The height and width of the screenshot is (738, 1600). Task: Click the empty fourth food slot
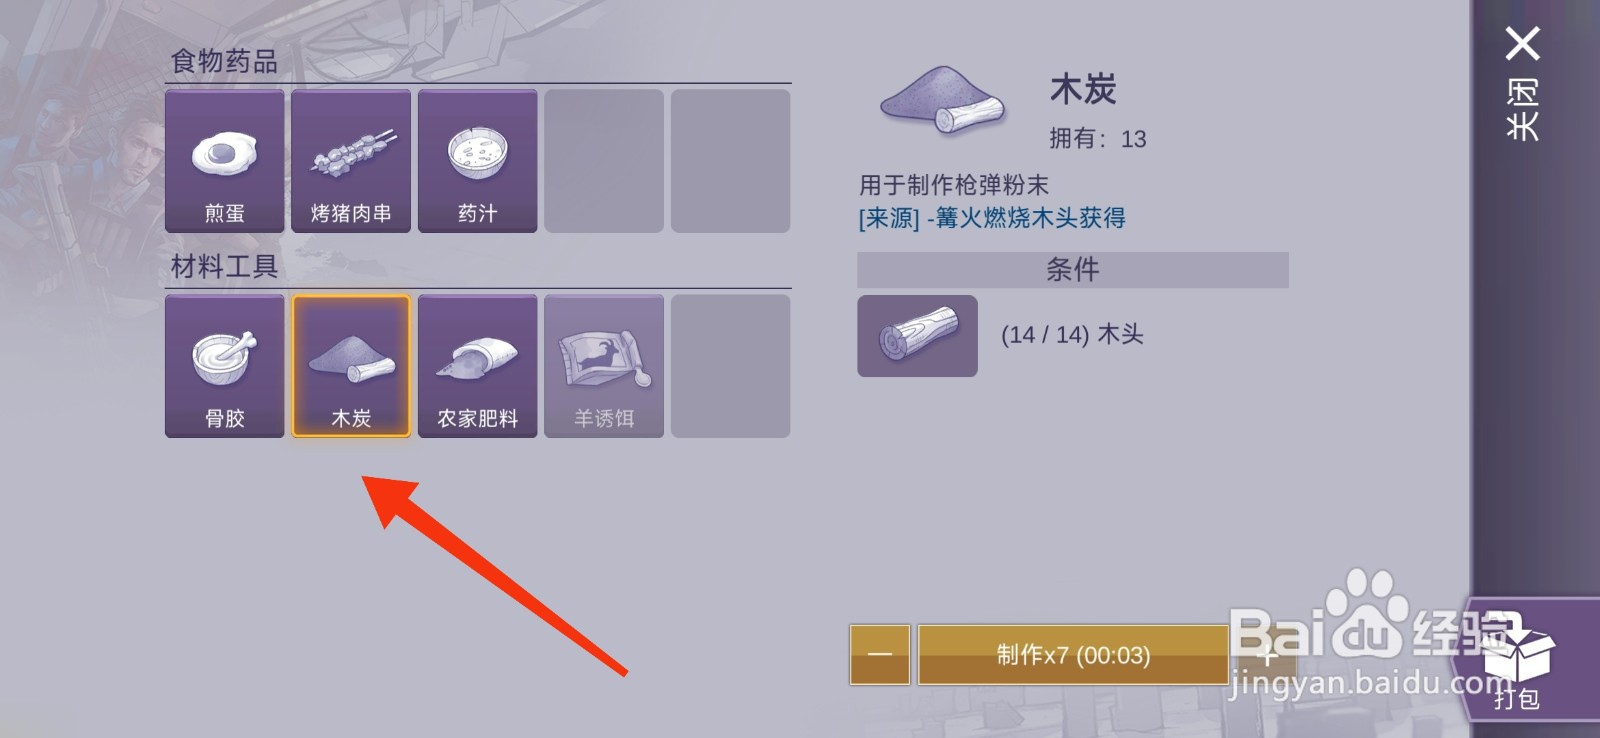(604, 161)
